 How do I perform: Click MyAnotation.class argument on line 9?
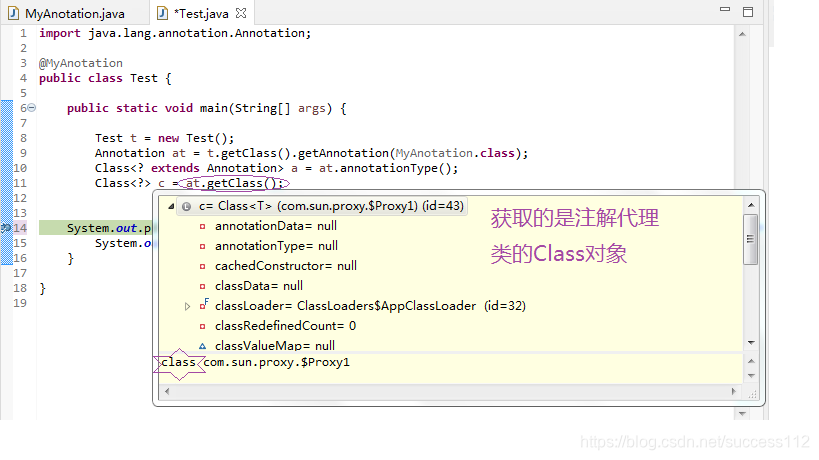click(455, 154)
